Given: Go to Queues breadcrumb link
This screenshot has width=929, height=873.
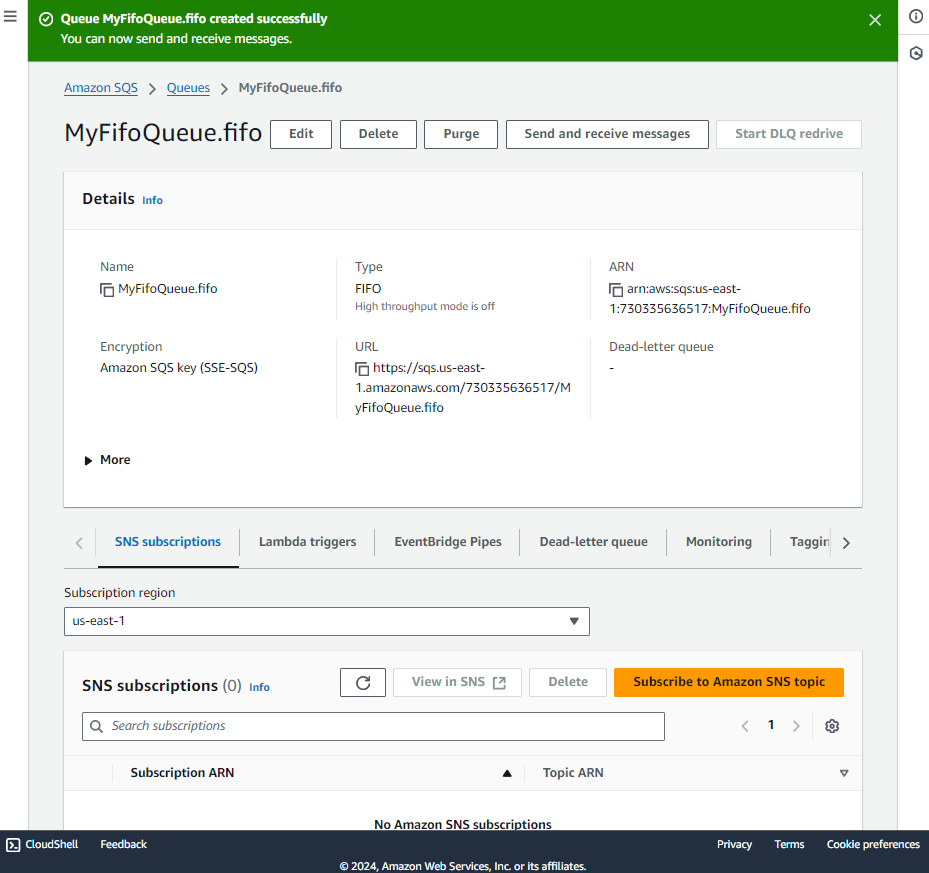Looking at the screenshot, I should 188,88.
